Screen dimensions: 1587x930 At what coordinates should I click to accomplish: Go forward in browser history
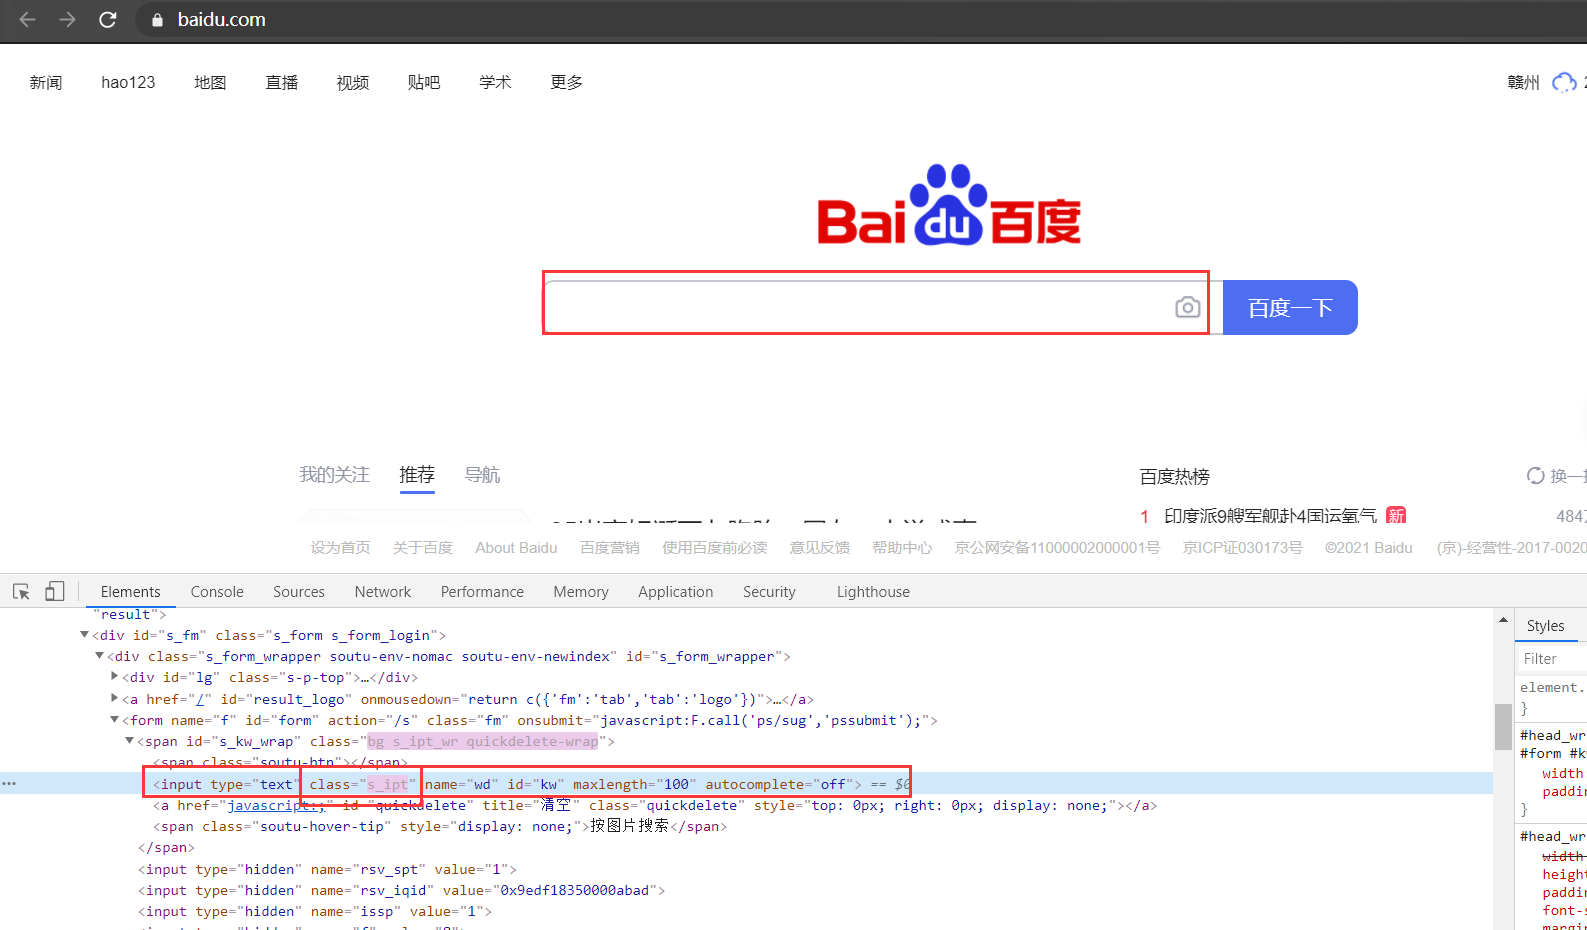(67, 20)
